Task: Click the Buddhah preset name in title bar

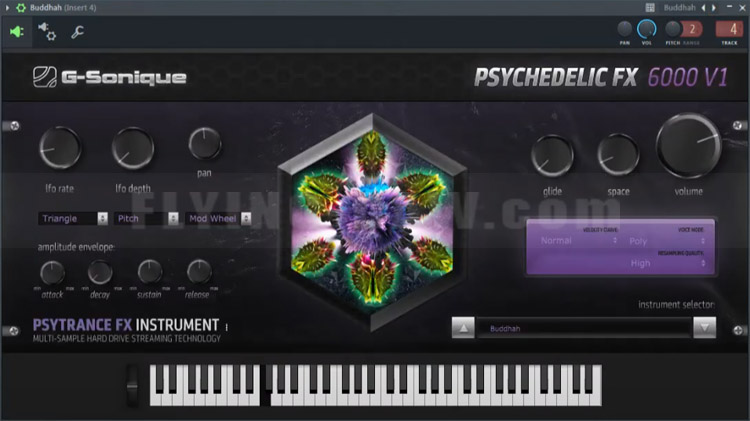Action: [x=679, y=8]
